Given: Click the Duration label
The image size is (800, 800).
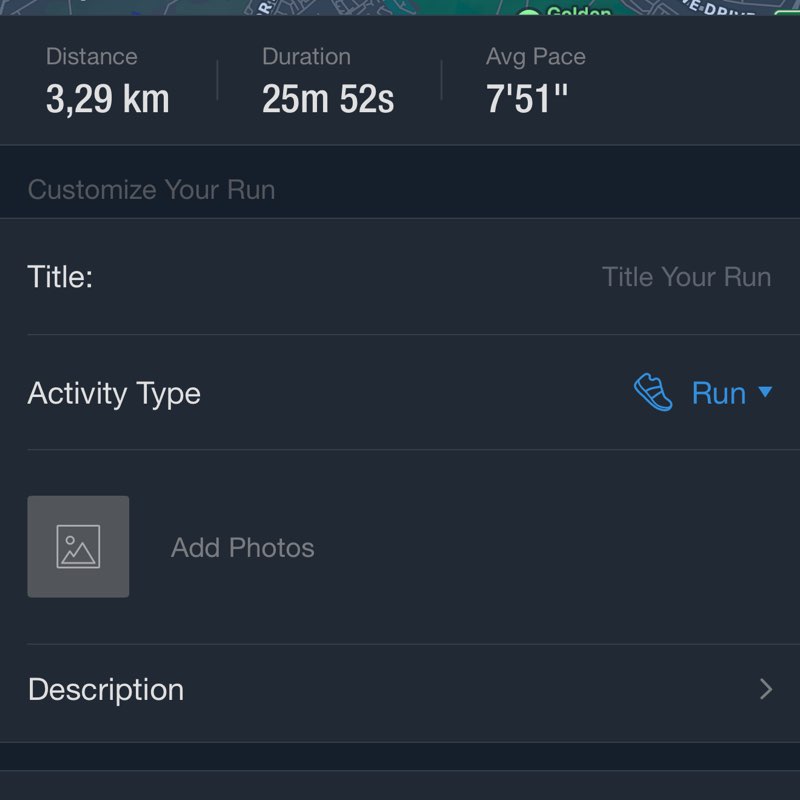Looking at the screenshot, I should tap(306, 57).
